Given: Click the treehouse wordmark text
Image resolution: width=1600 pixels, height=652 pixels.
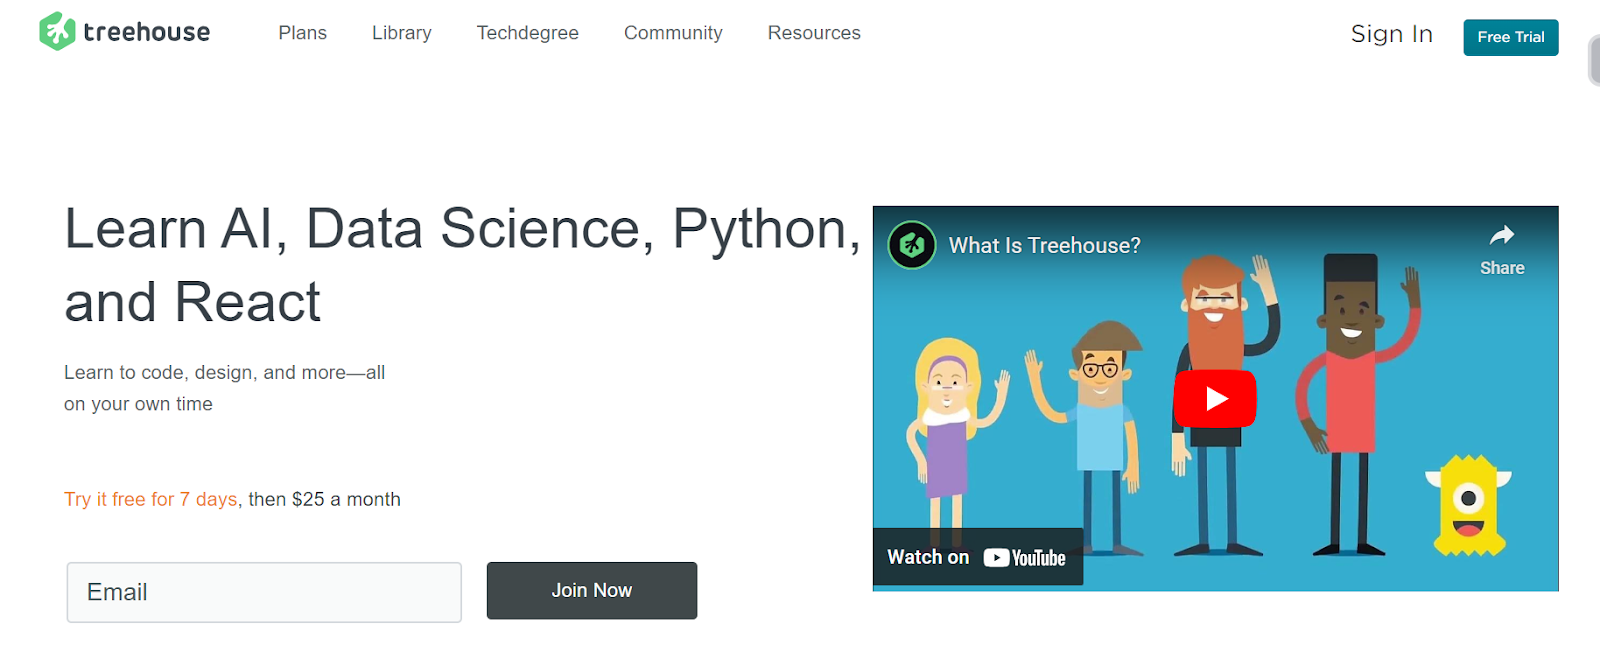Looking at the screenshot, I should (147, 32).
